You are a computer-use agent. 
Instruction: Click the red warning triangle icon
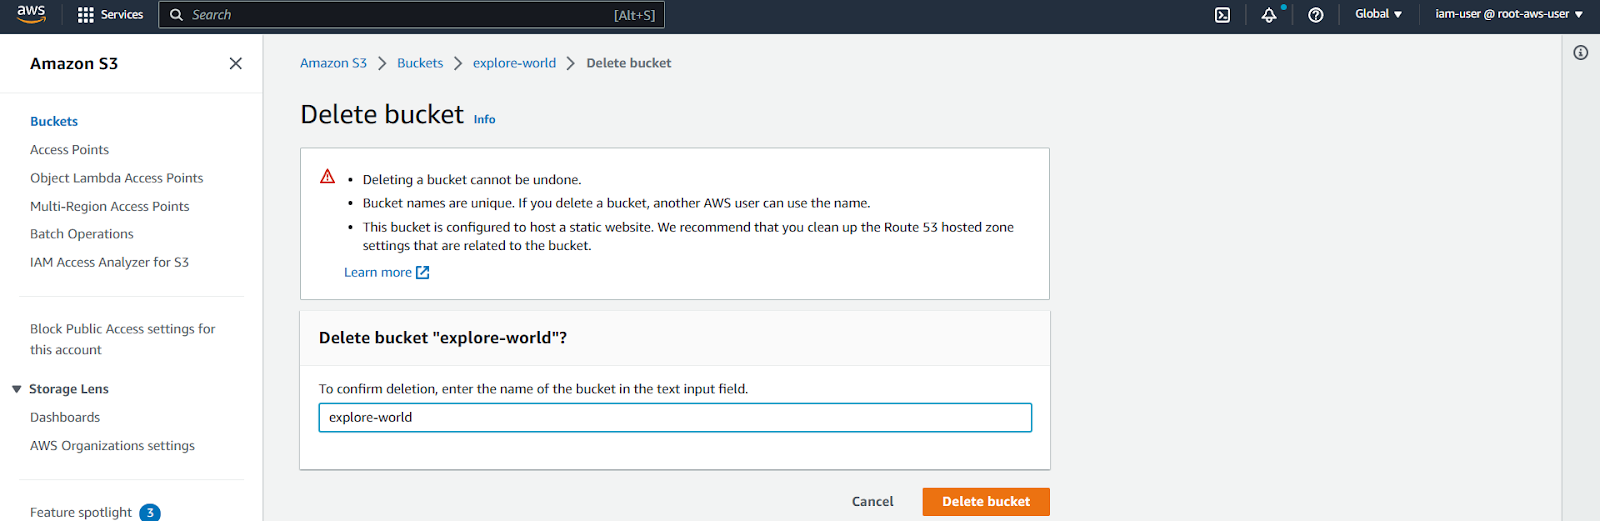[327, 176]
